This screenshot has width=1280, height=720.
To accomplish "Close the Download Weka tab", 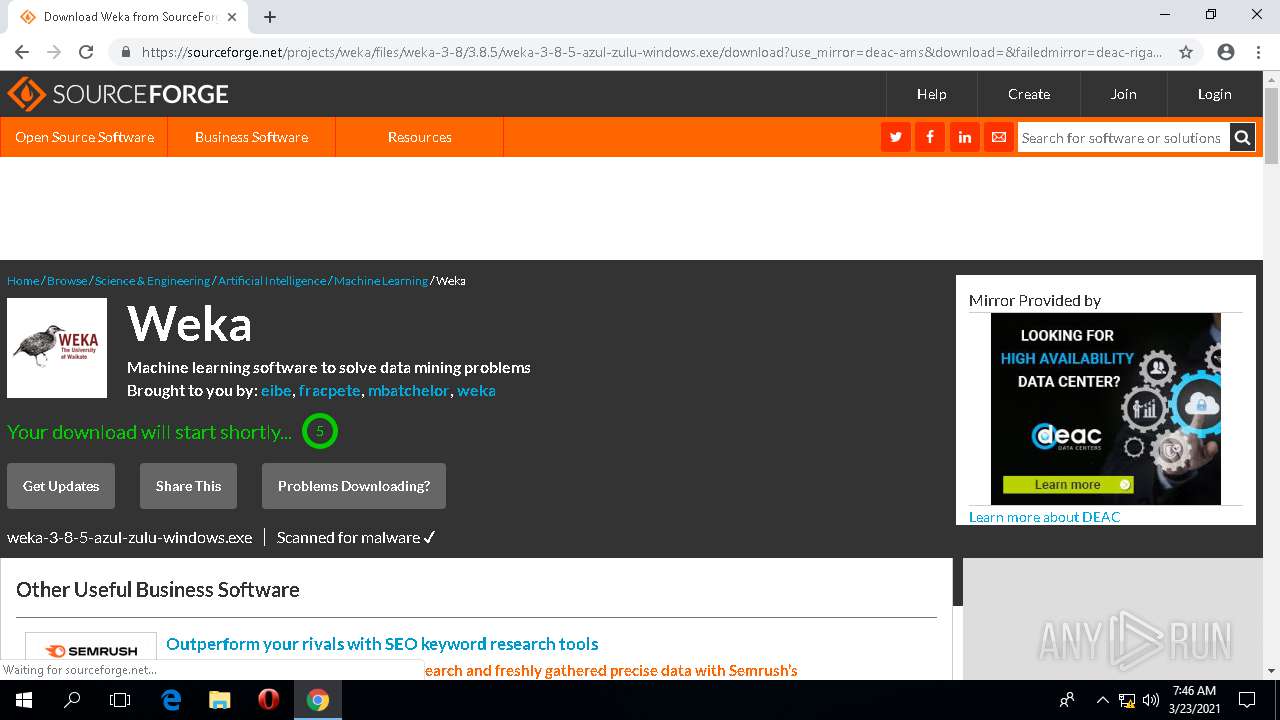I will coord(232,17).
